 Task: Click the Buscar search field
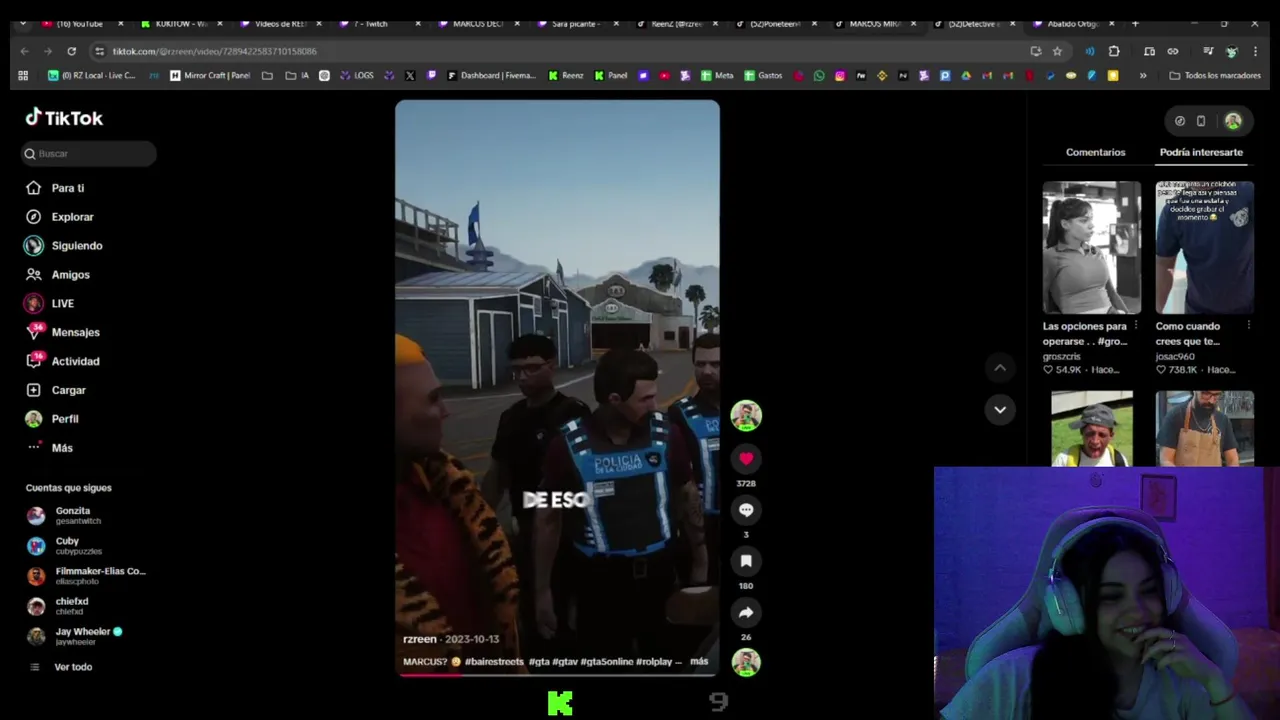(90, 153)
